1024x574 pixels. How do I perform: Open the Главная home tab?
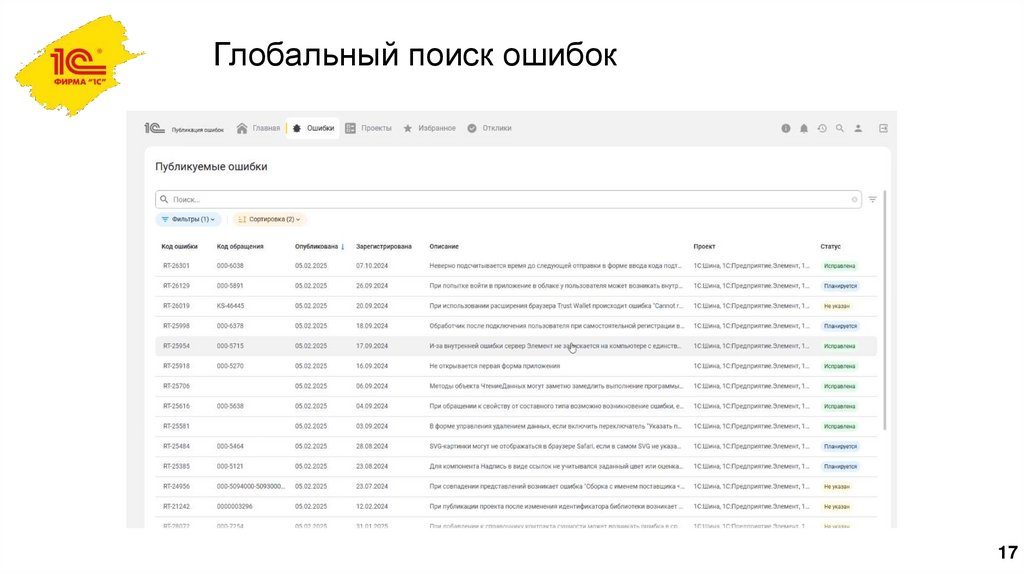pos(258,128)
